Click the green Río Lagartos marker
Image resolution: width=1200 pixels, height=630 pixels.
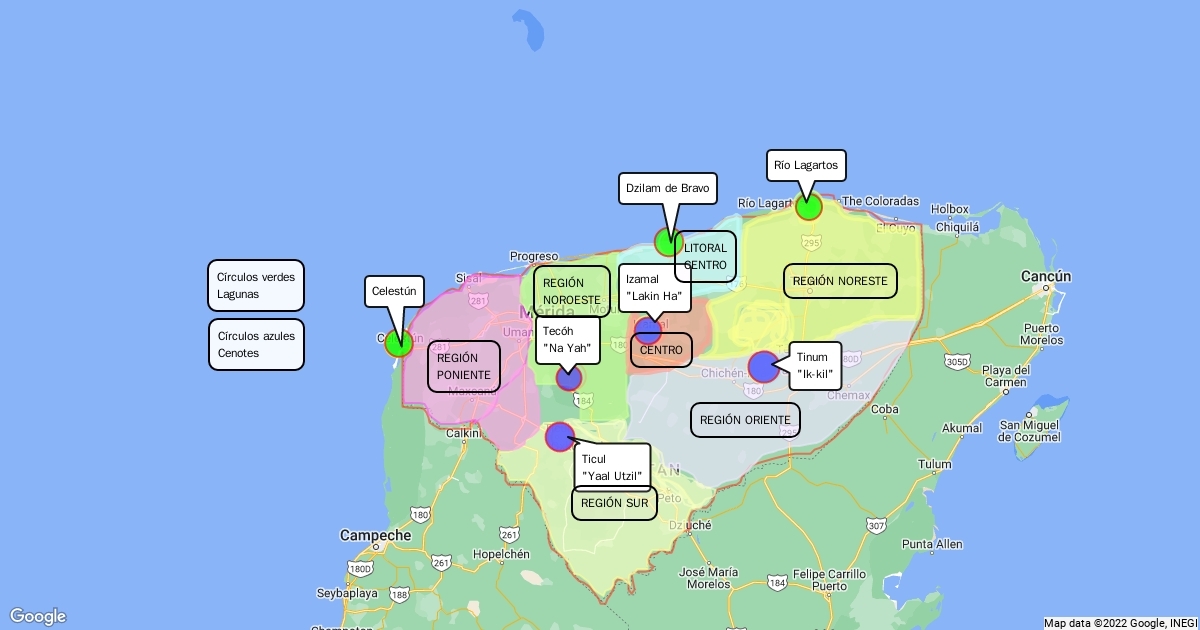[809, 207]
